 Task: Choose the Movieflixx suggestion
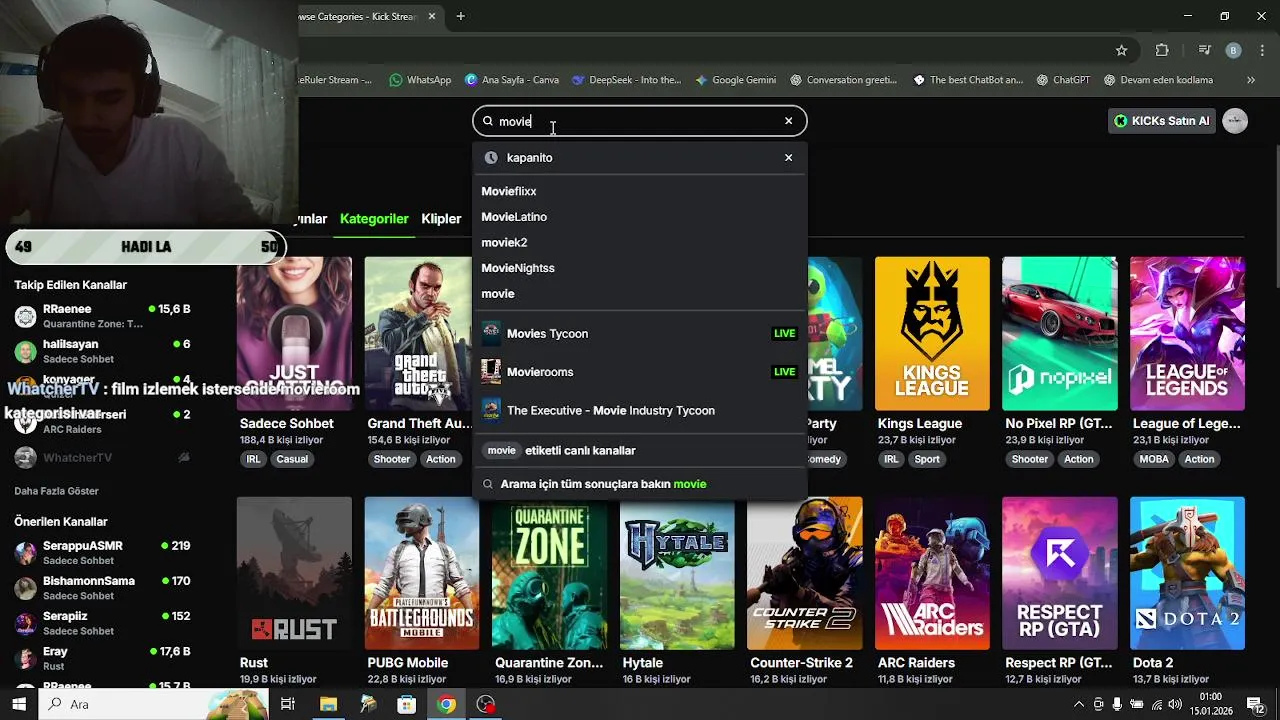pyautogui.click(x=509, y=191)
